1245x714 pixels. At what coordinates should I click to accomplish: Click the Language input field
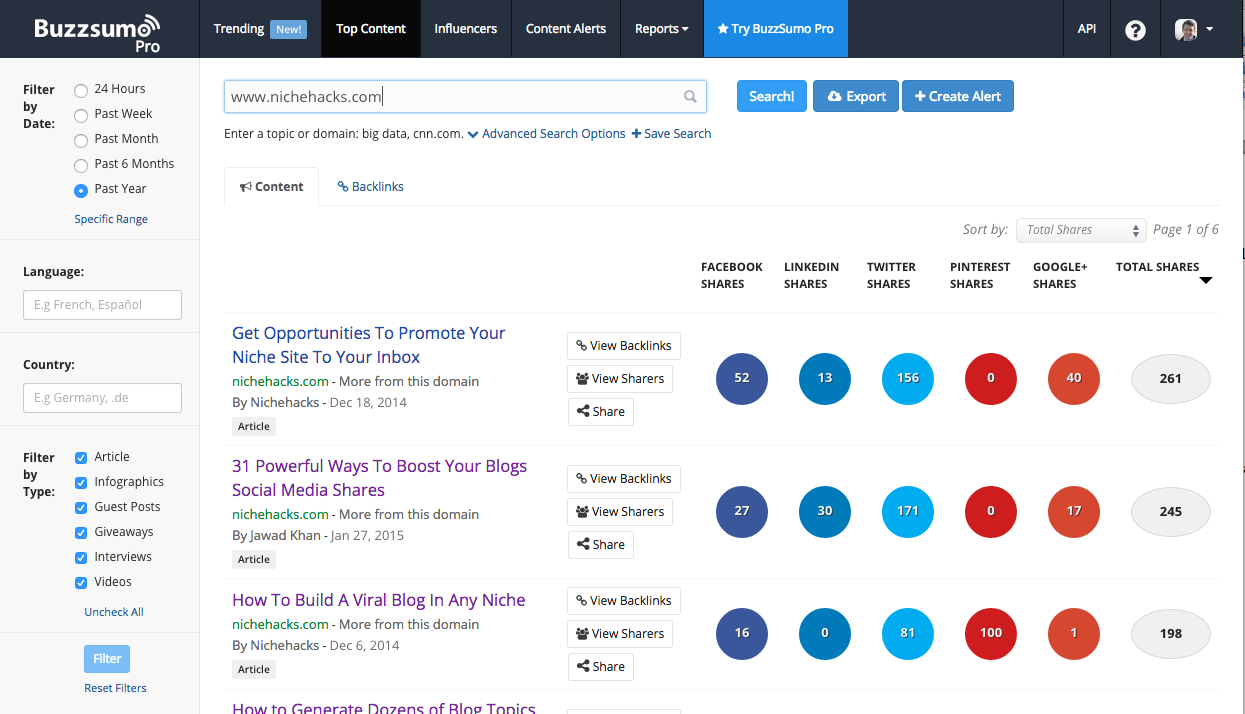pyautogui.click(x=102, y=305)
